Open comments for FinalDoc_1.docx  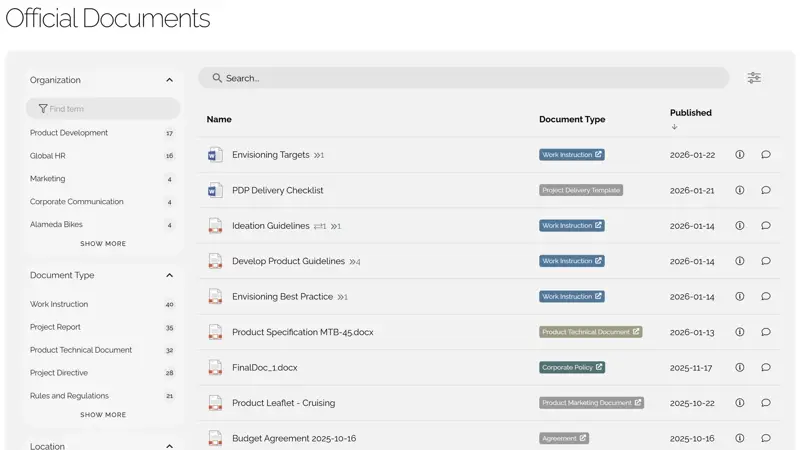766,367
